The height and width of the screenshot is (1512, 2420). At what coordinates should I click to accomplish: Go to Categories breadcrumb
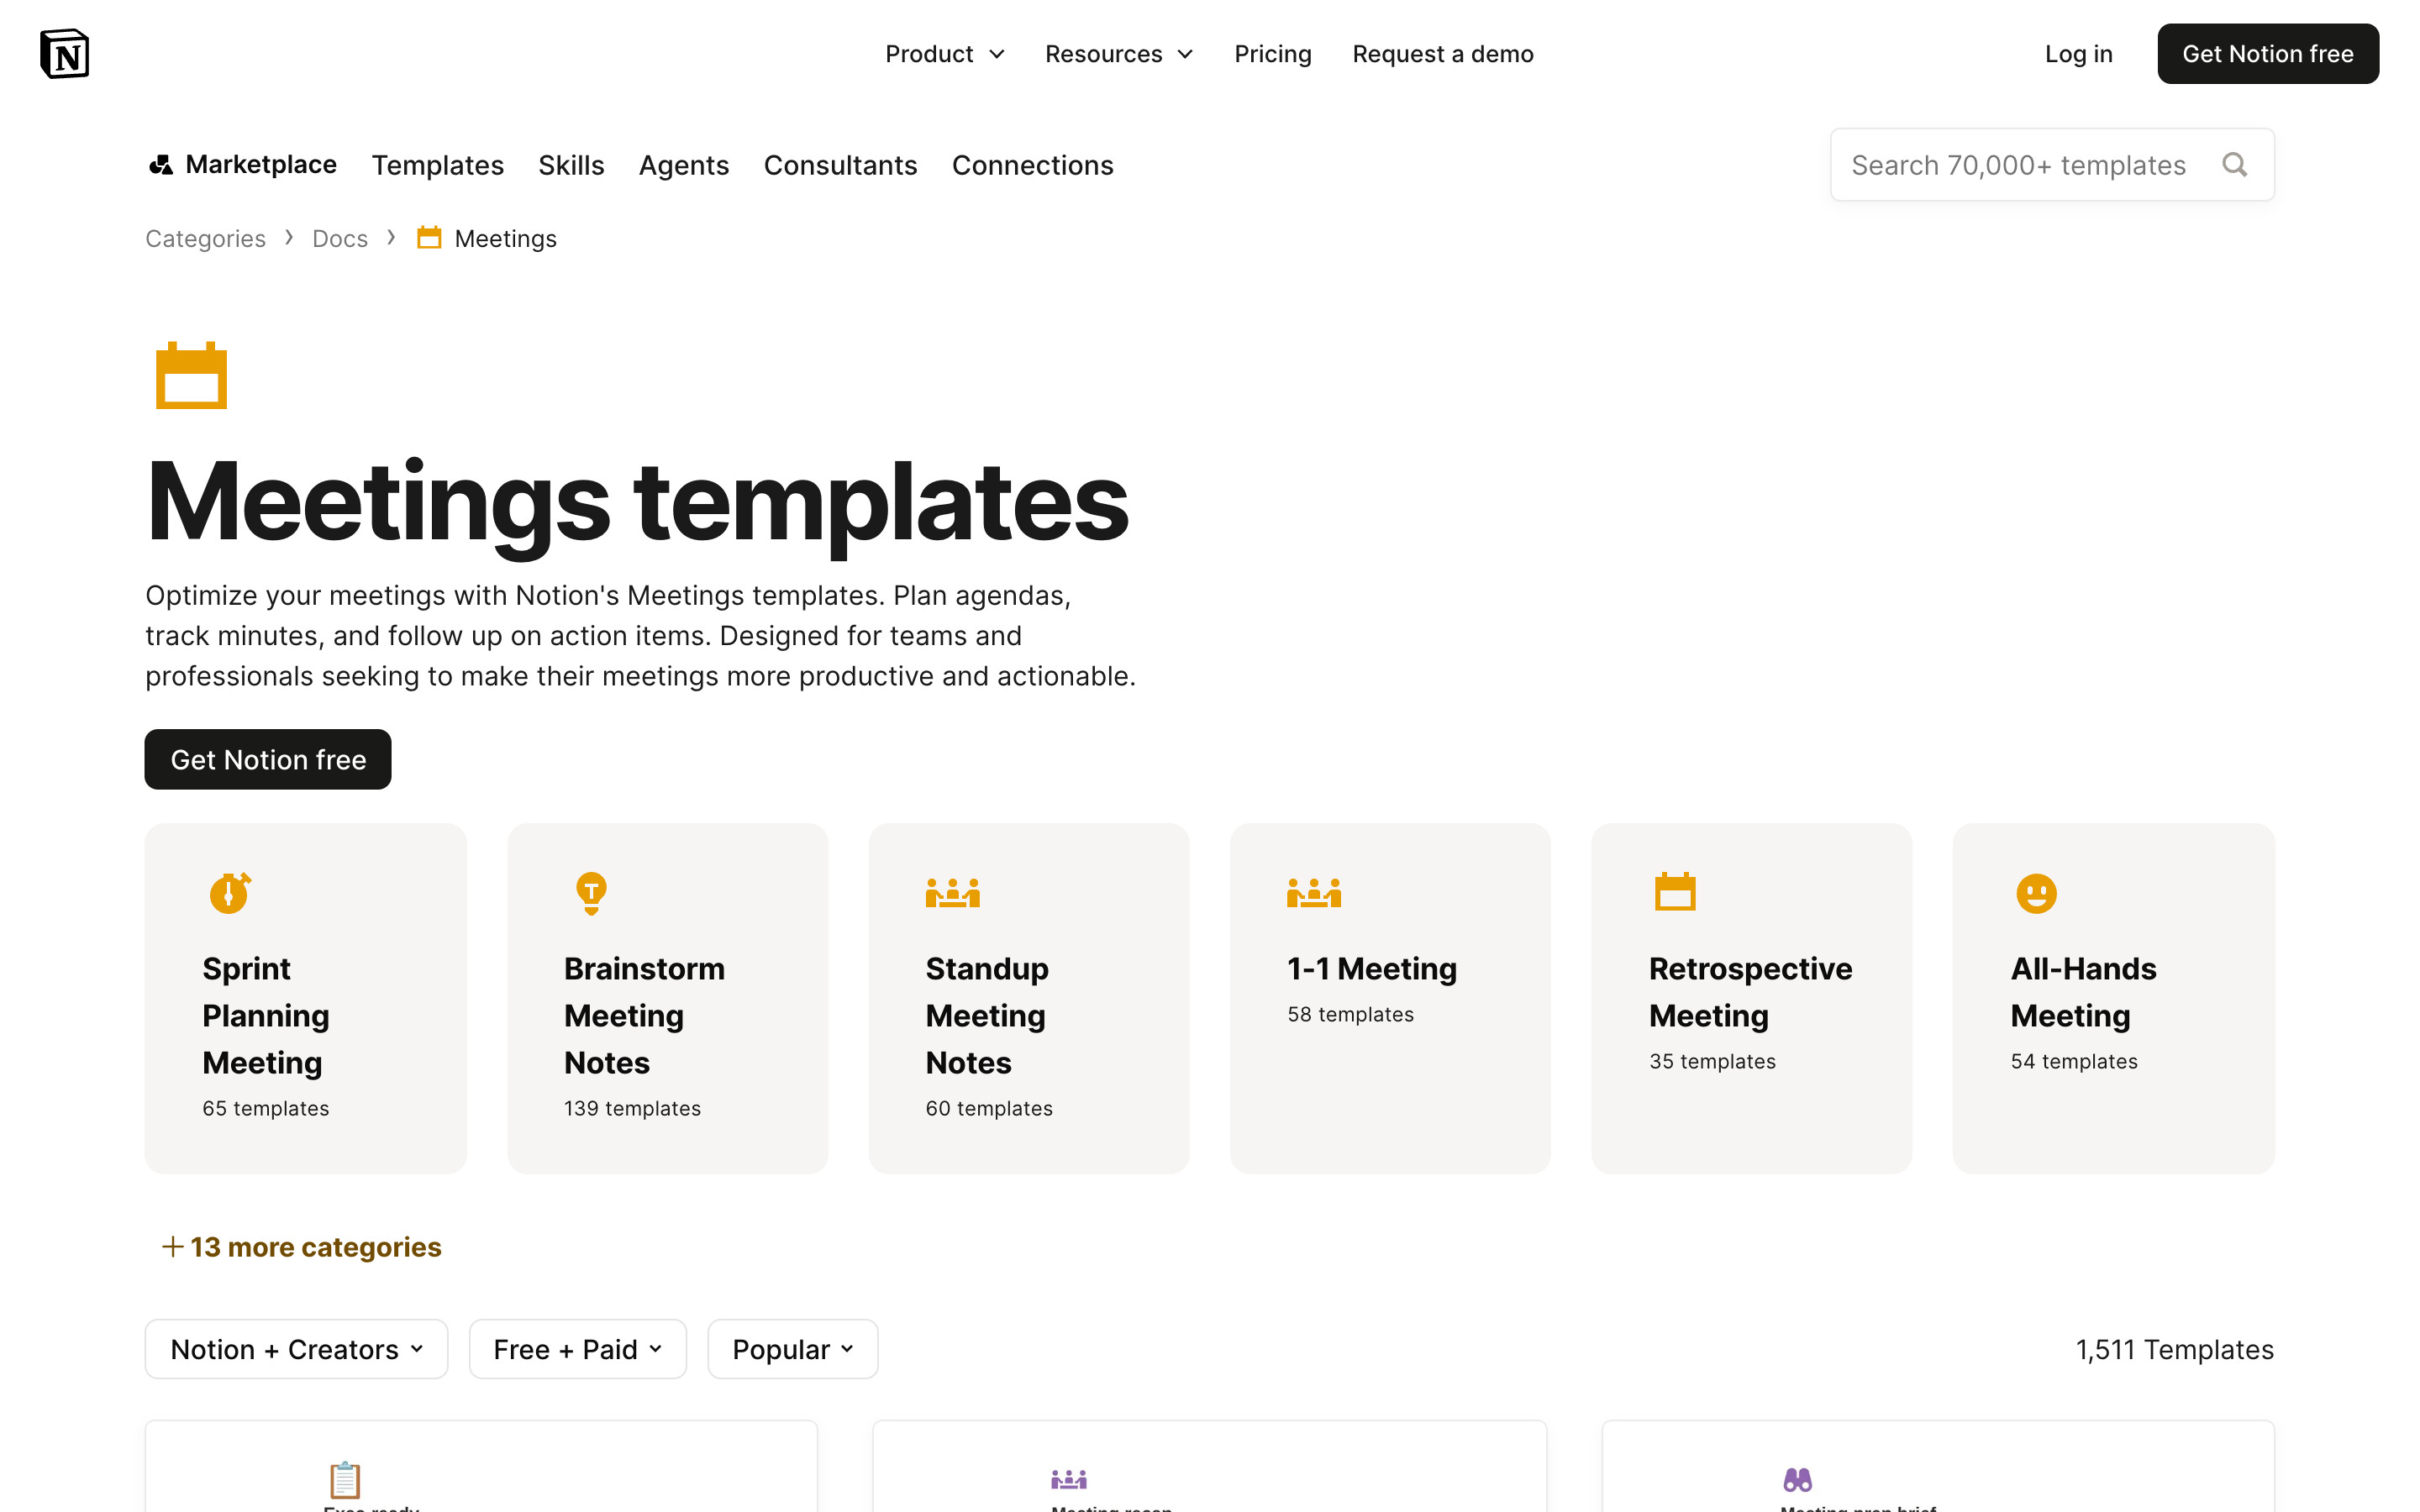[205, 238]
